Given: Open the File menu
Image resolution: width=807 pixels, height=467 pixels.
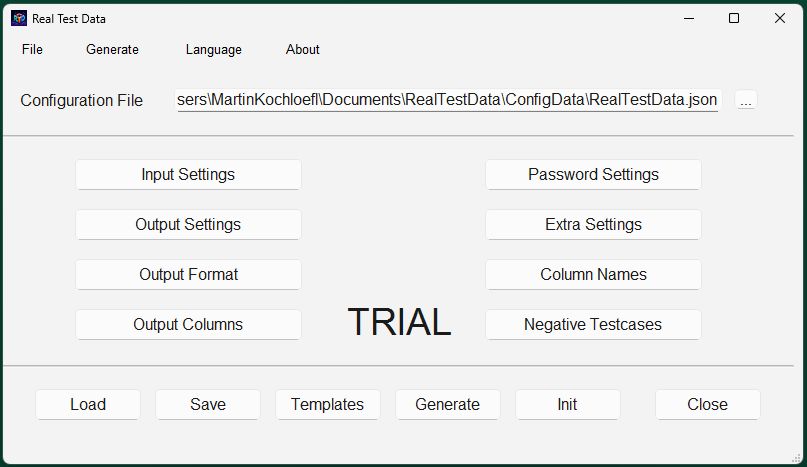Looking at the screenshot, I should click(32, 49).
